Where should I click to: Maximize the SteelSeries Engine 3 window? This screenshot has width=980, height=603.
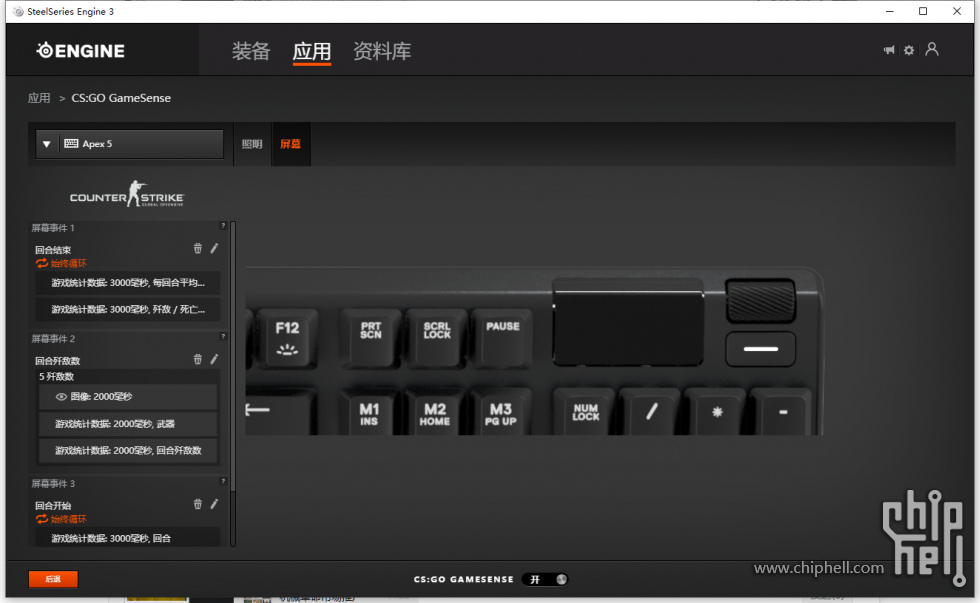(x=922, y=11)
